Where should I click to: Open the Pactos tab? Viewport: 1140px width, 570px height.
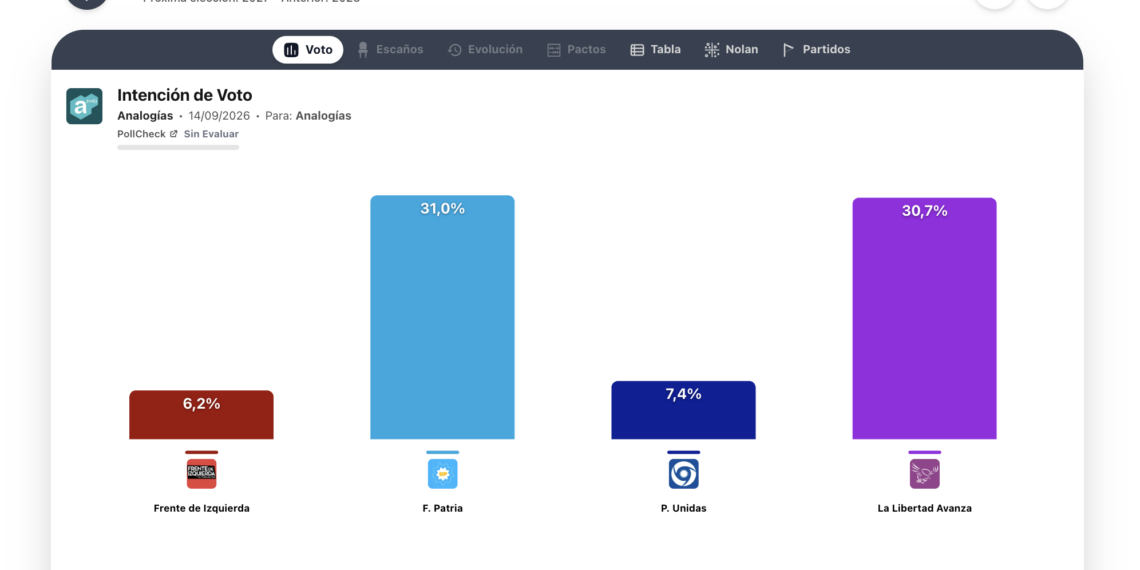(576, 49)
